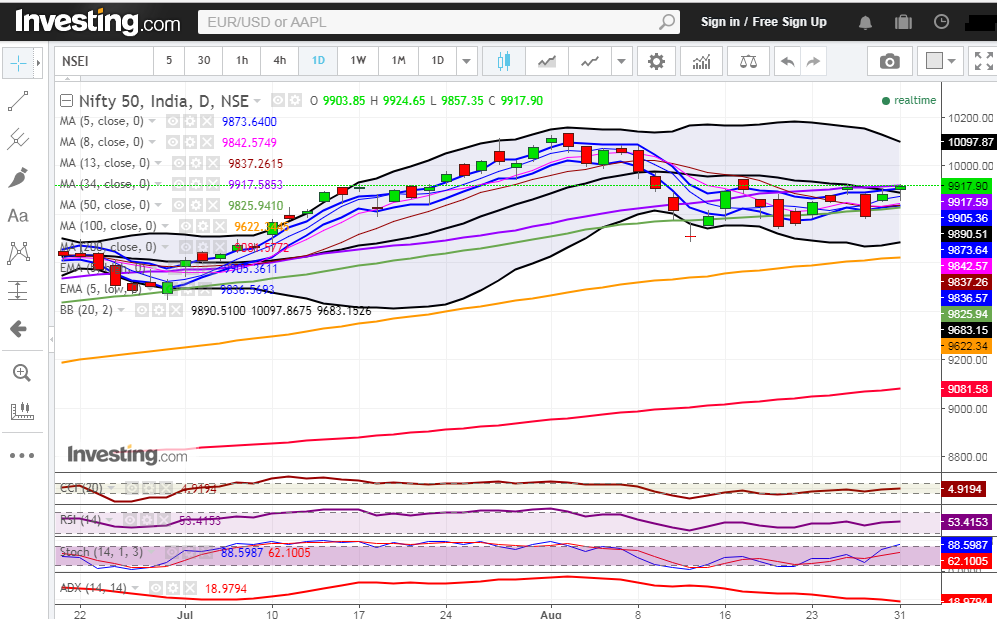
Task: Hide the MA (5, close, 0) indicator
Action: (173, 121)
